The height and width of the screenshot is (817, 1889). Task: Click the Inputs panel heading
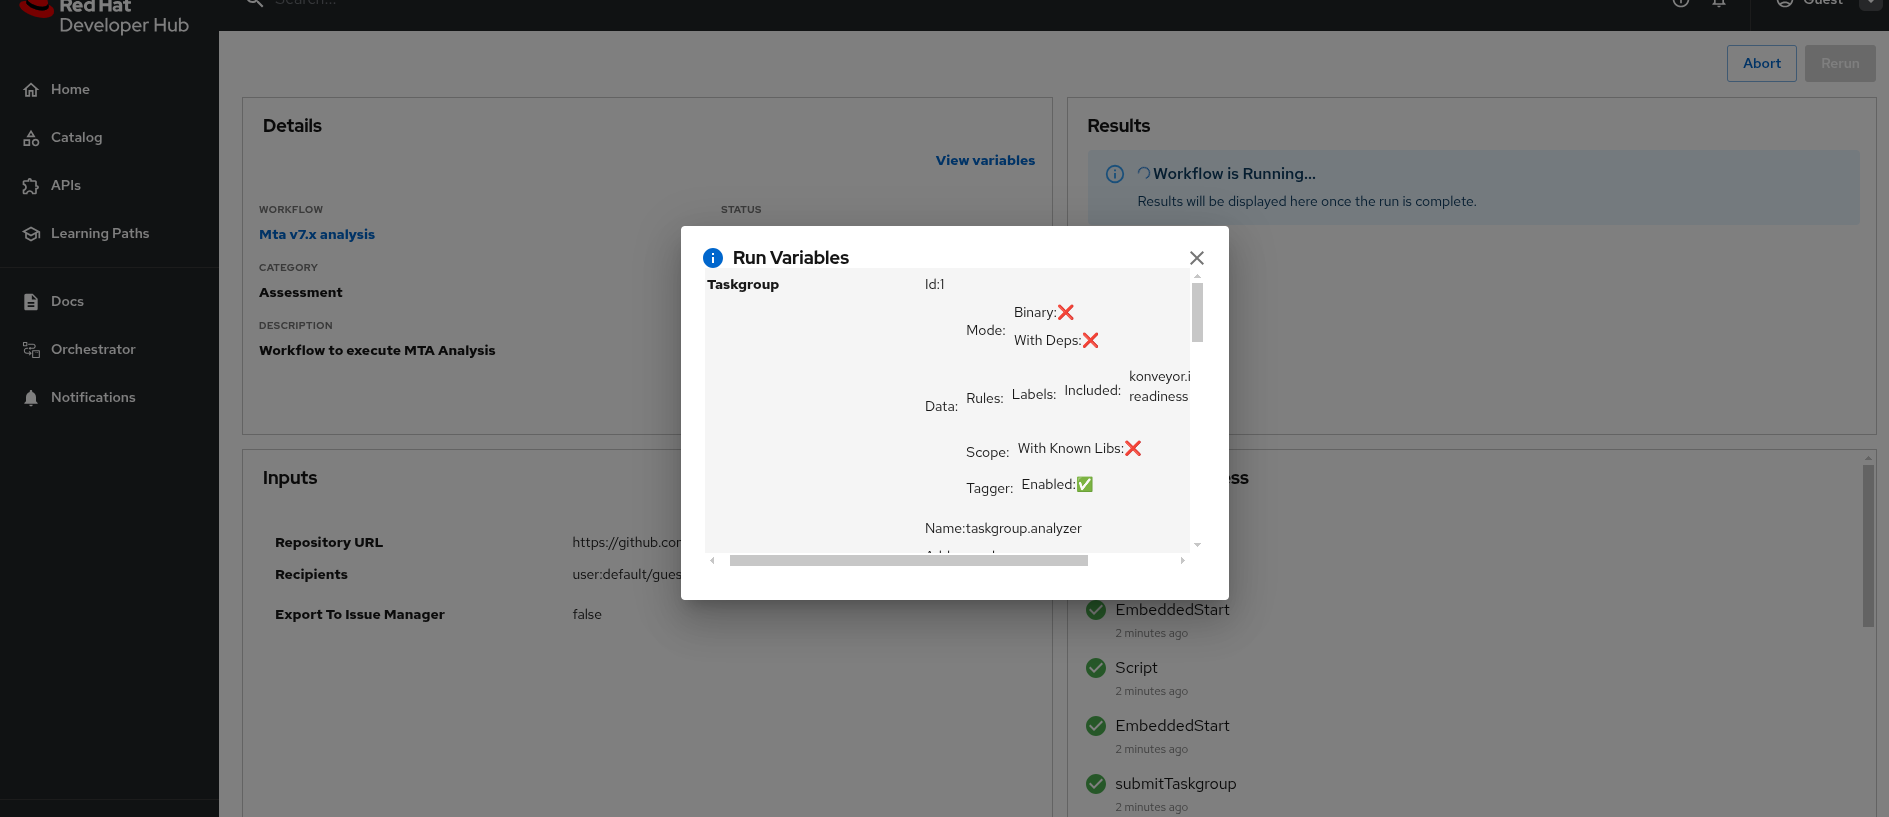click(290, 478)
